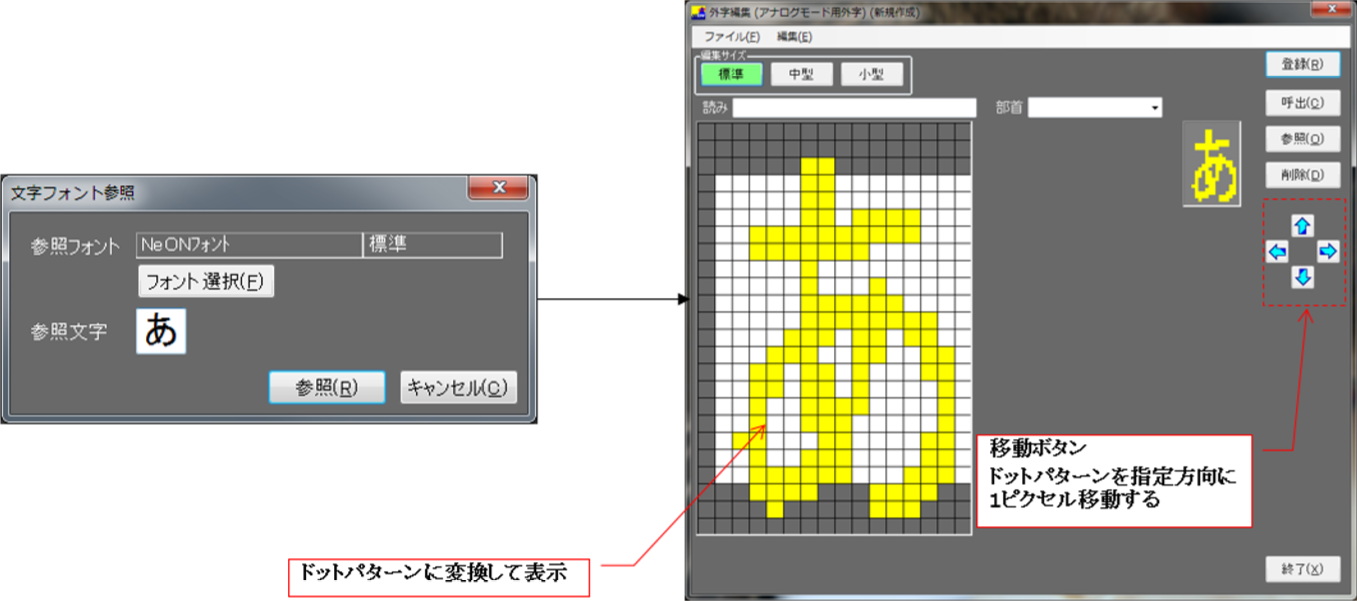Click the フォント選択(F) button

tap(205, 282)
